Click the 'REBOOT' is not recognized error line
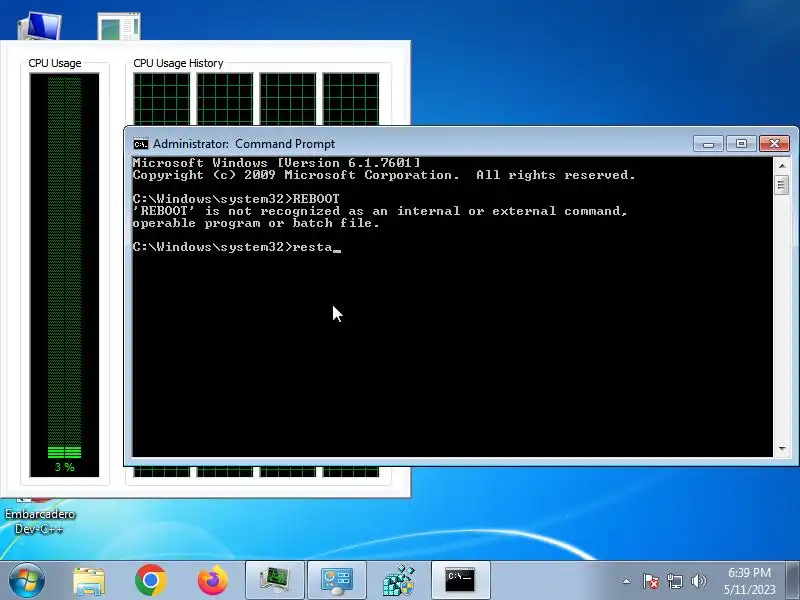This screenshot has width=800, height=600. [380, 211]
